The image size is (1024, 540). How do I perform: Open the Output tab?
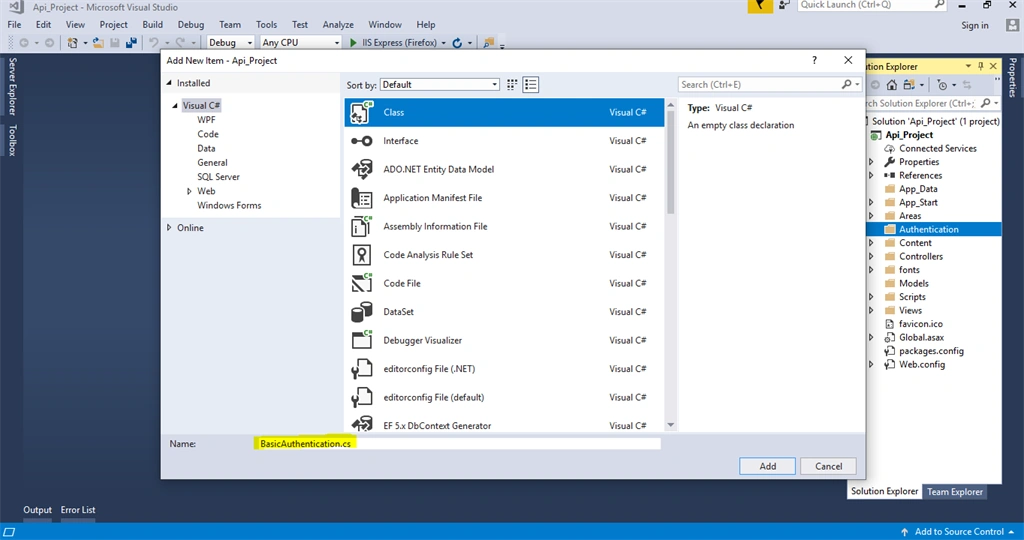pyautogui.click(x=37, y=510)
